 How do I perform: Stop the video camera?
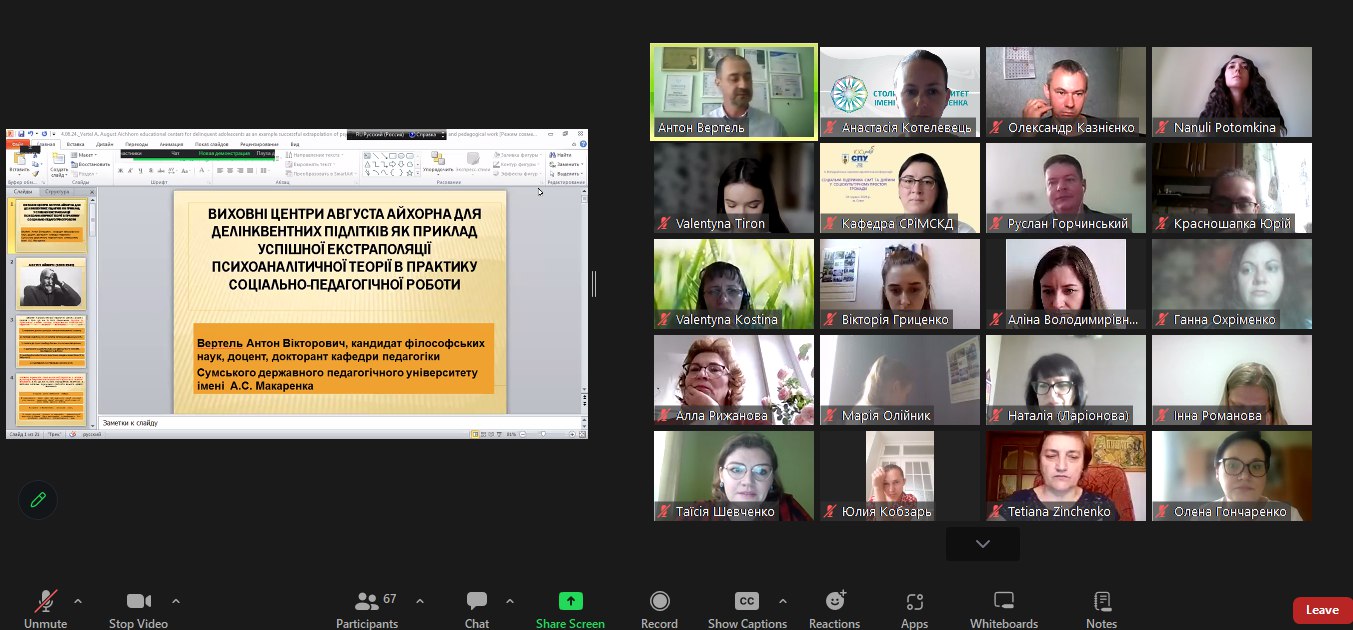point(138,601)
